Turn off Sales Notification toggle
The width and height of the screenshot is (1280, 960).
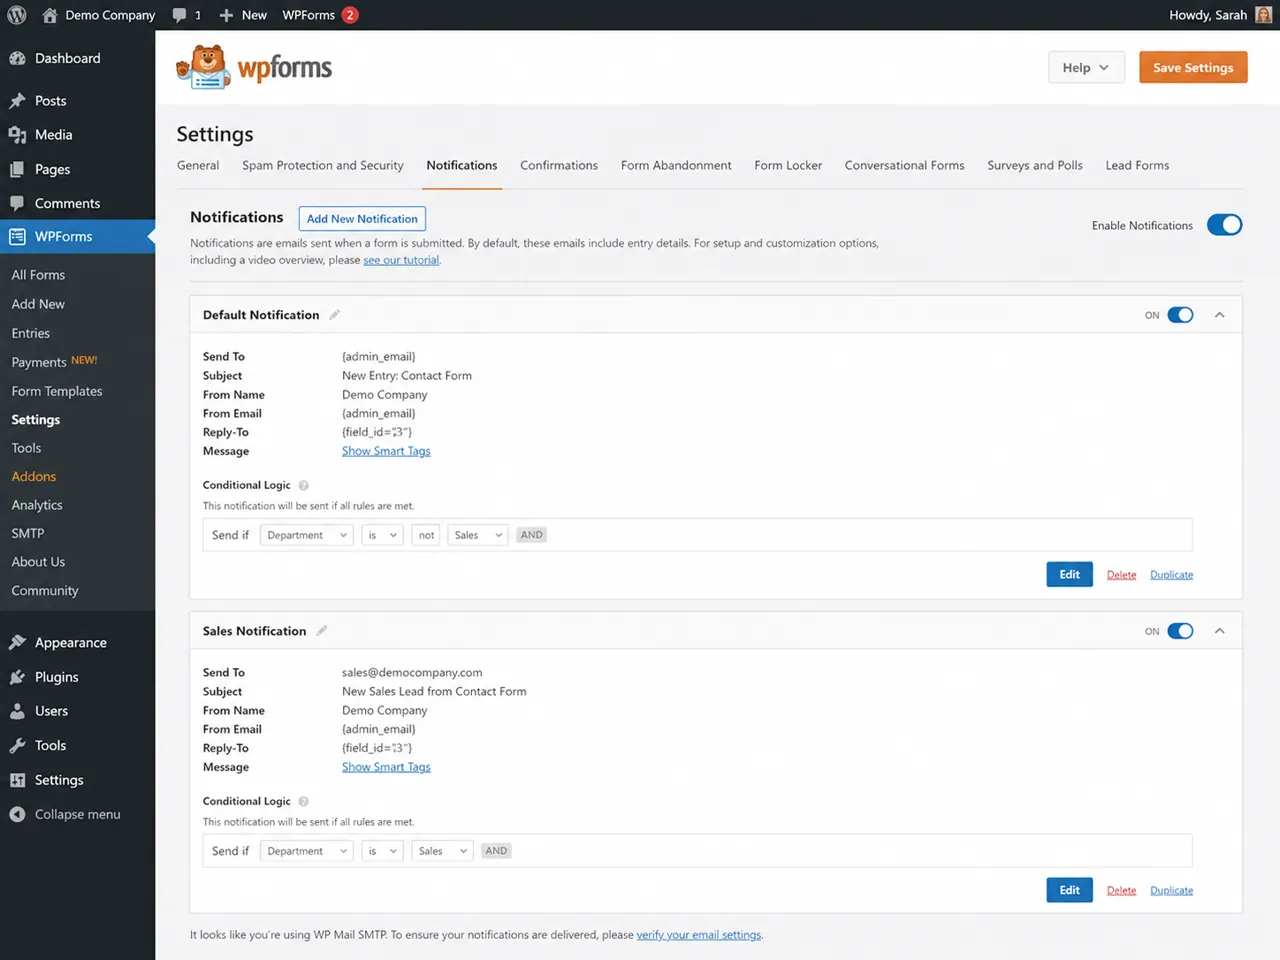click(x=1180, y=631)
